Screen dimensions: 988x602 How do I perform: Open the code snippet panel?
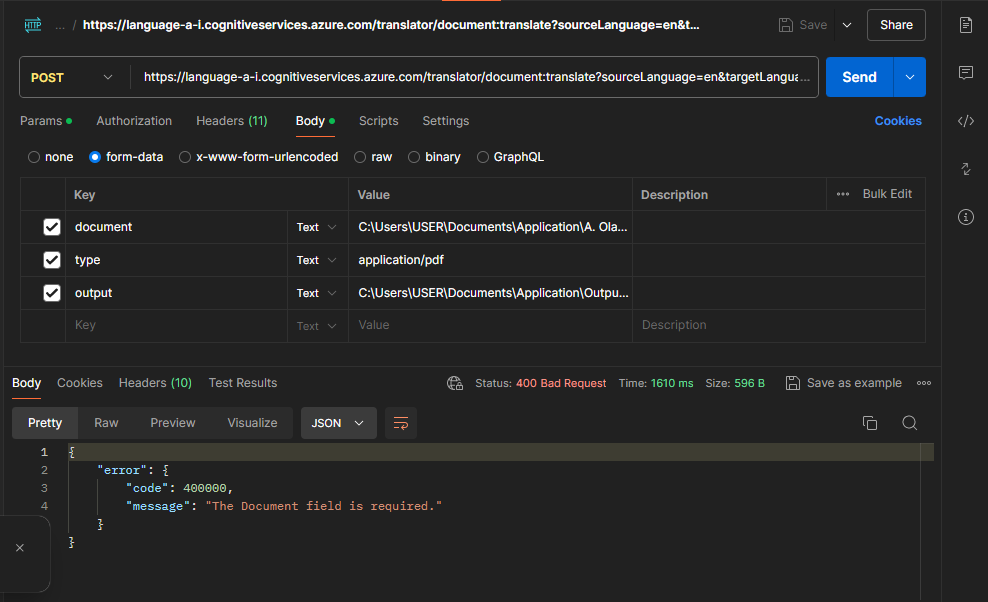point(965,120)
